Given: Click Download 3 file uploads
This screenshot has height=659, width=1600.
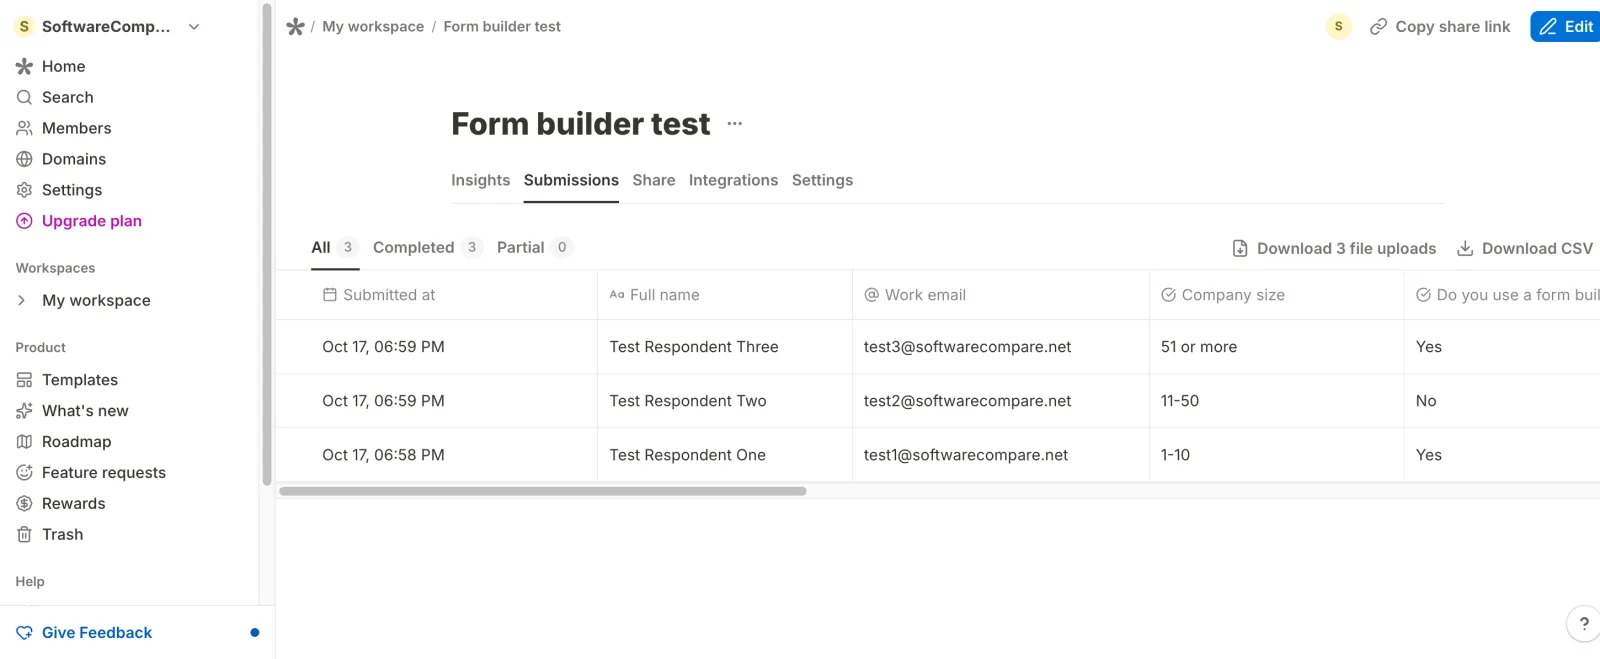Looking at the screenshot, I should pyautogui.click(x=1334, y=249).
